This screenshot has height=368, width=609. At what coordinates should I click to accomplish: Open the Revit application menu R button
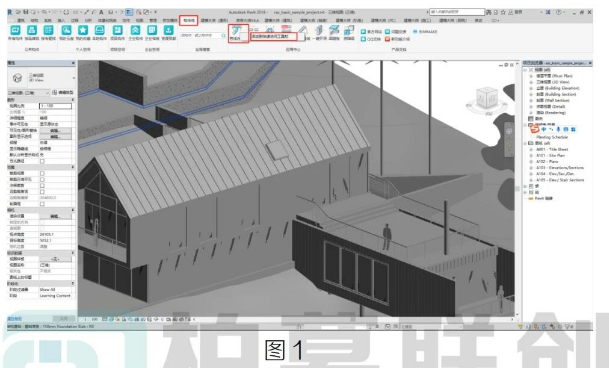coord(10,12)
